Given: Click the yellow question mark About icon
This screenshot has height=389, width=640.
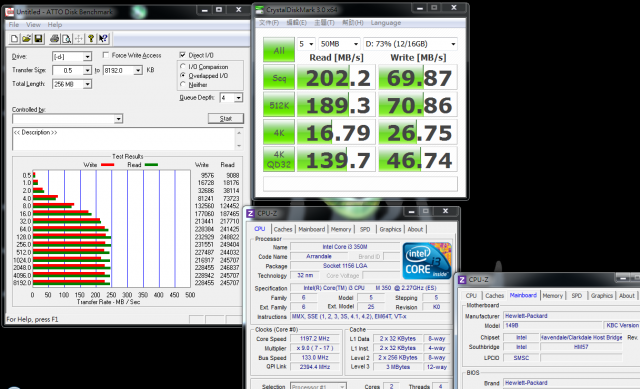Looking at the screenshot, I should 91,39.
